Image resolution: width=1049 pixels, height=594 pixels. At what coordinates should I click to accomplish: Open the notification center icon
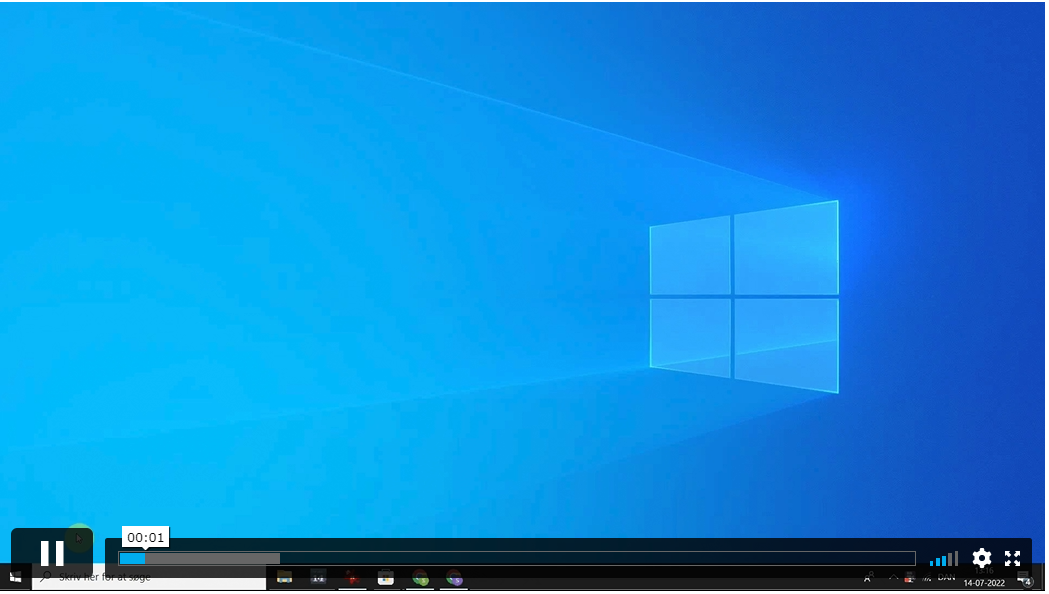(x=1024, y=578)
